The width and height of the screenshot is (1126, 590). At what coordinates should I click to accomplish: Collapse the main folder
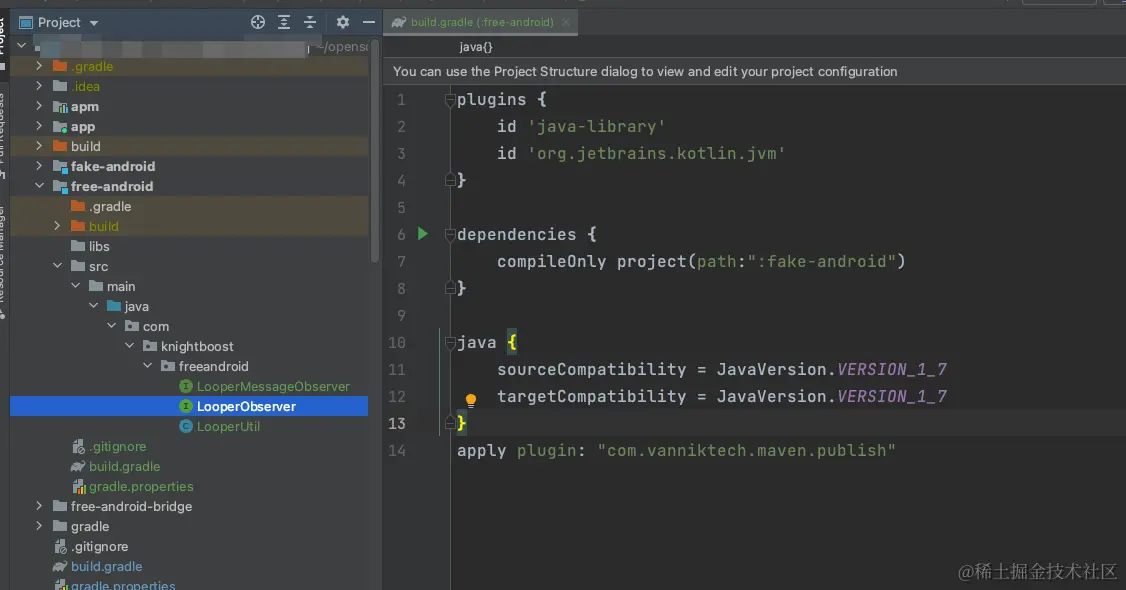(75, 286)
